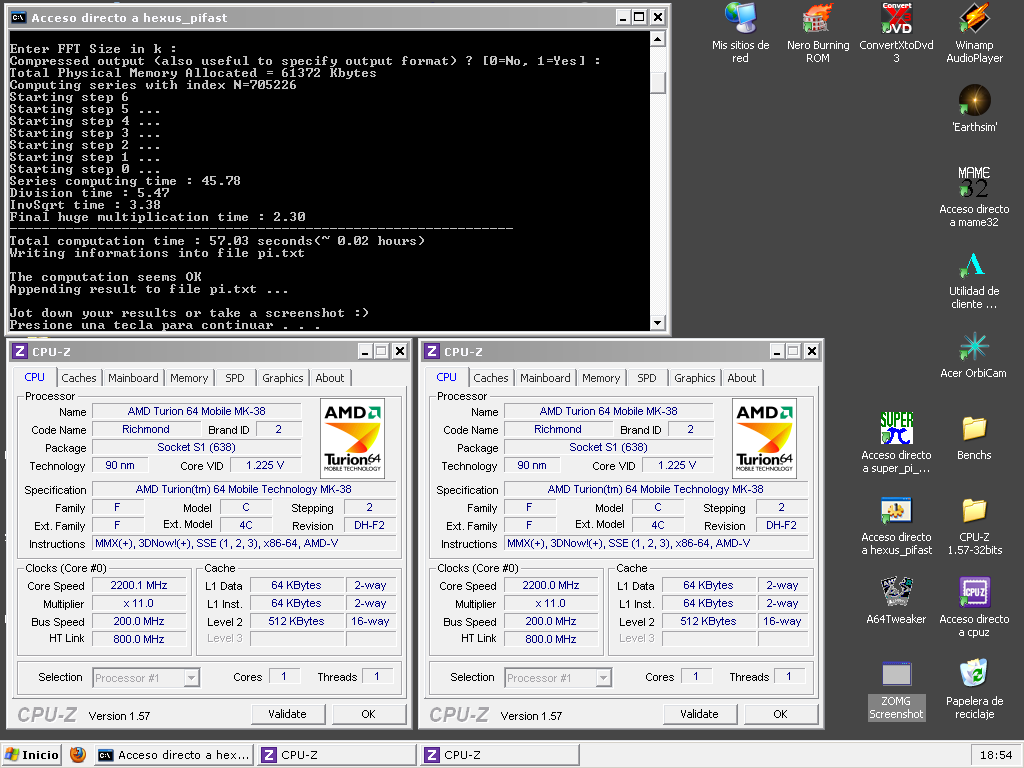Click 'Total computation time : 57.03 seconds' line
The width and height of the screenshot is (1024, 768).
(x=217, y=241)
